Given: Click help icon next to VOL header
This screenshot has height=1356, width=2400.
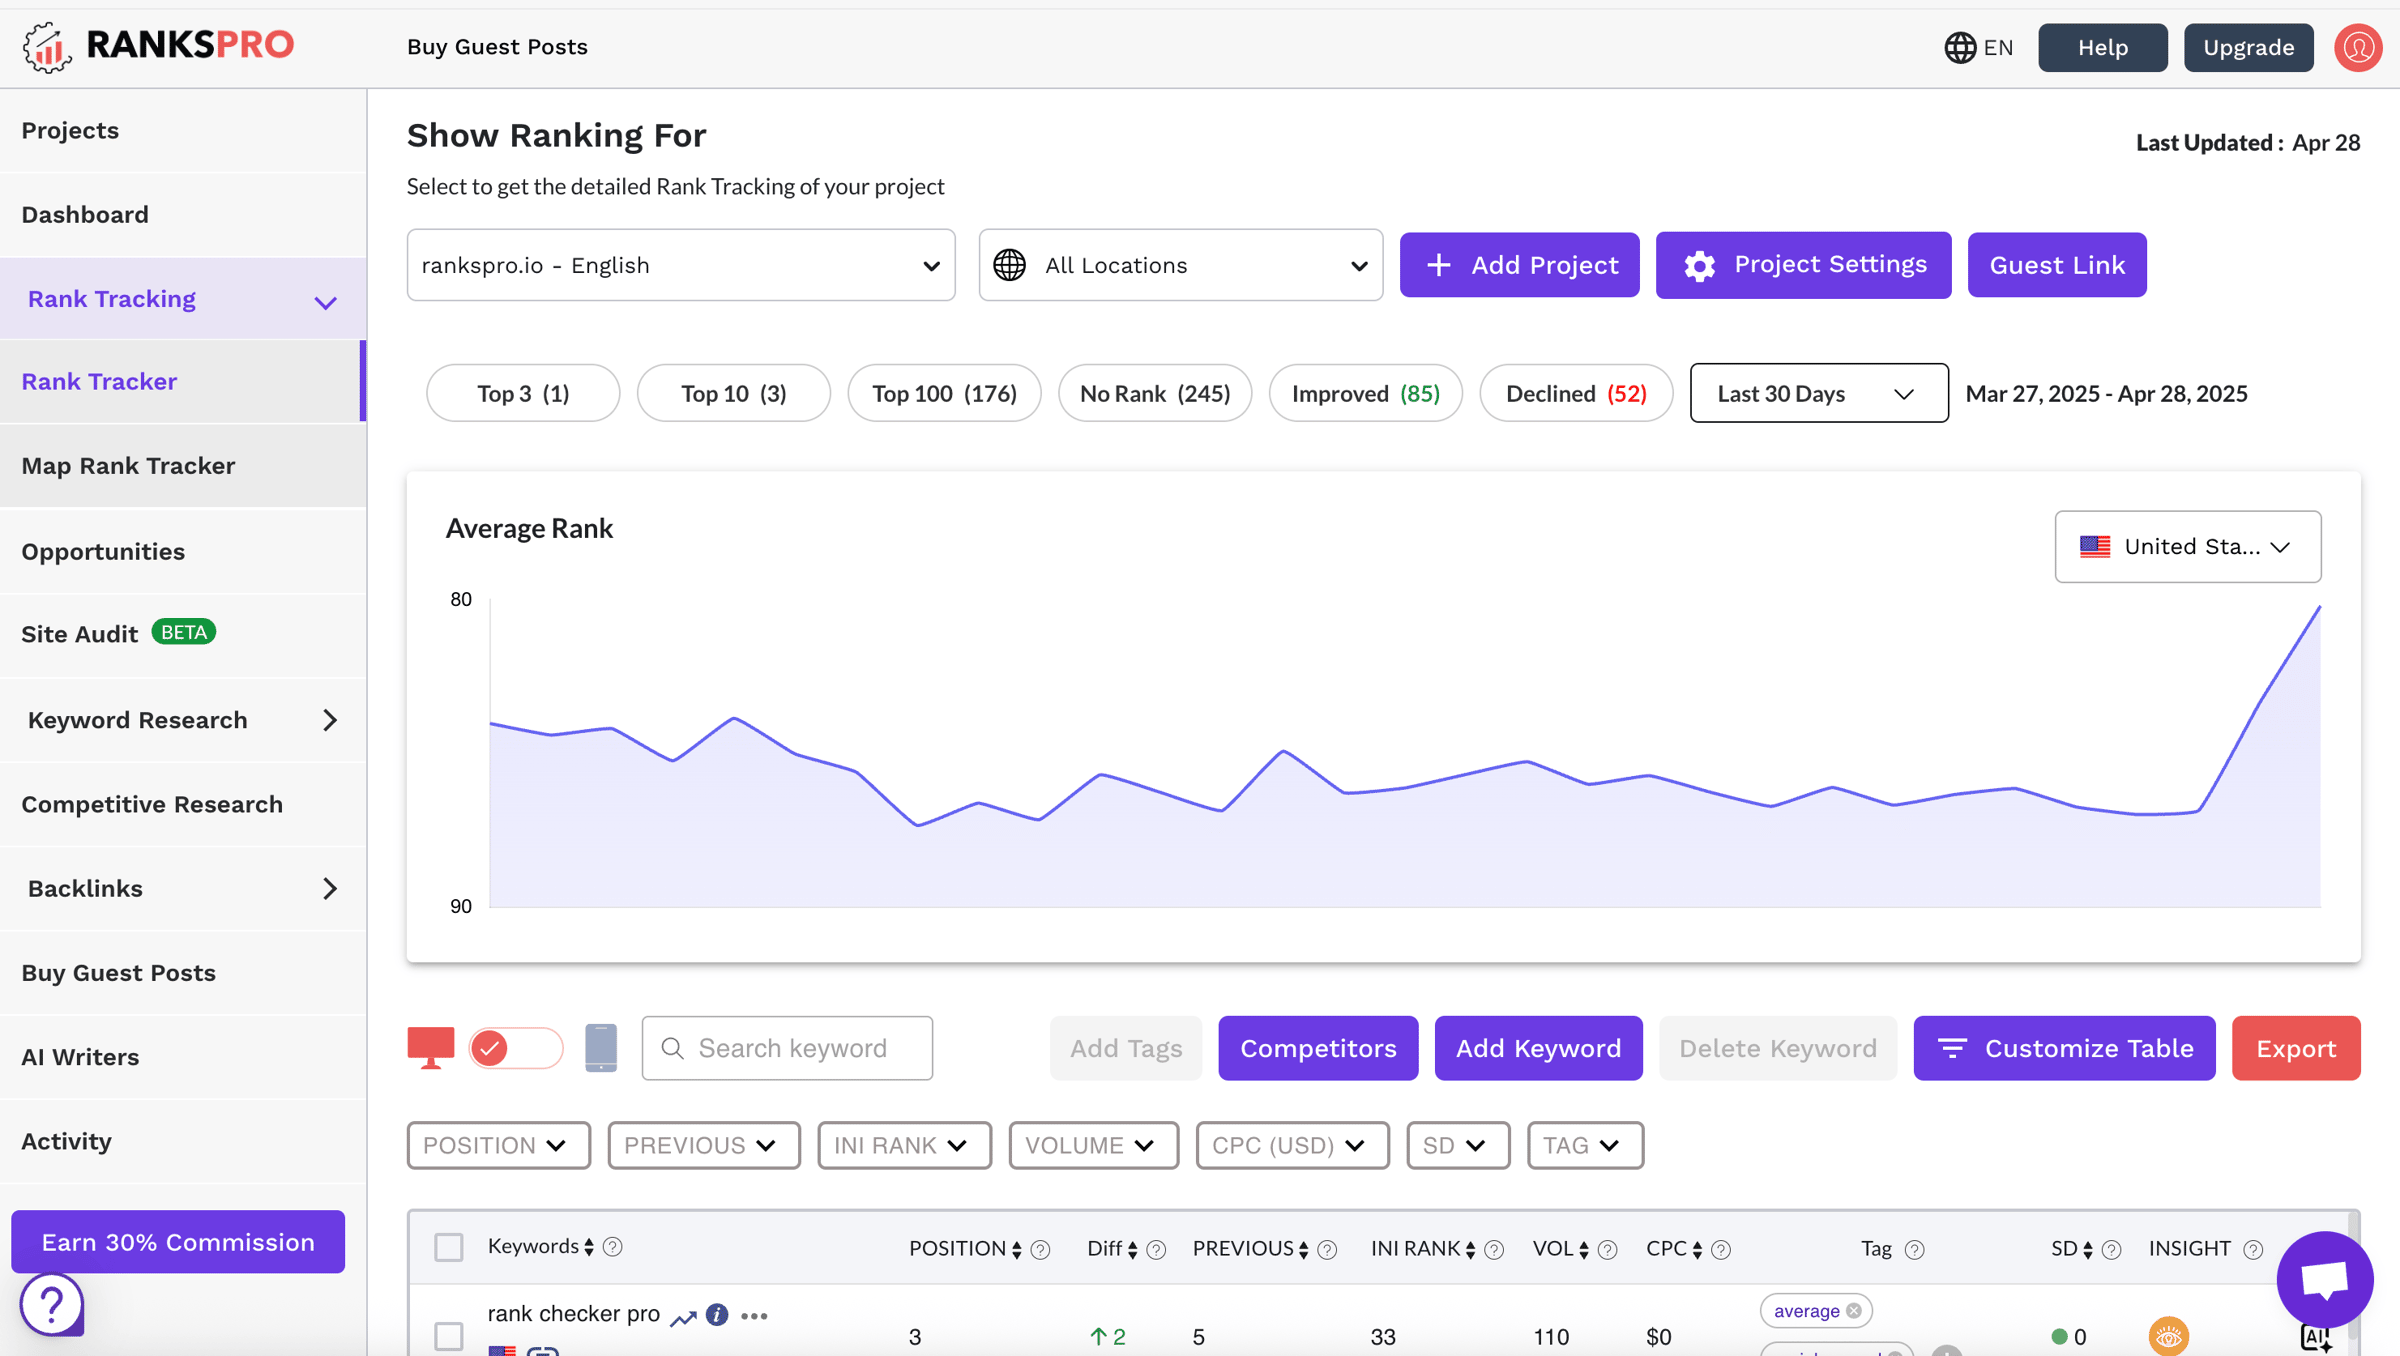Looking at the screenshot, I should point(1607,1249).
